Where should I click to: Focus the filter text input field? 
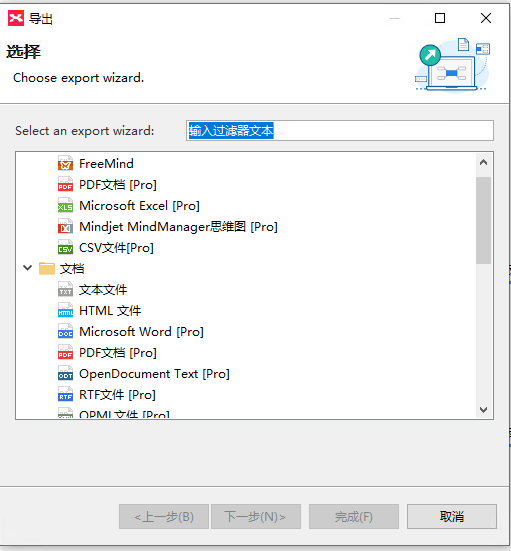[x=339, y=131]
